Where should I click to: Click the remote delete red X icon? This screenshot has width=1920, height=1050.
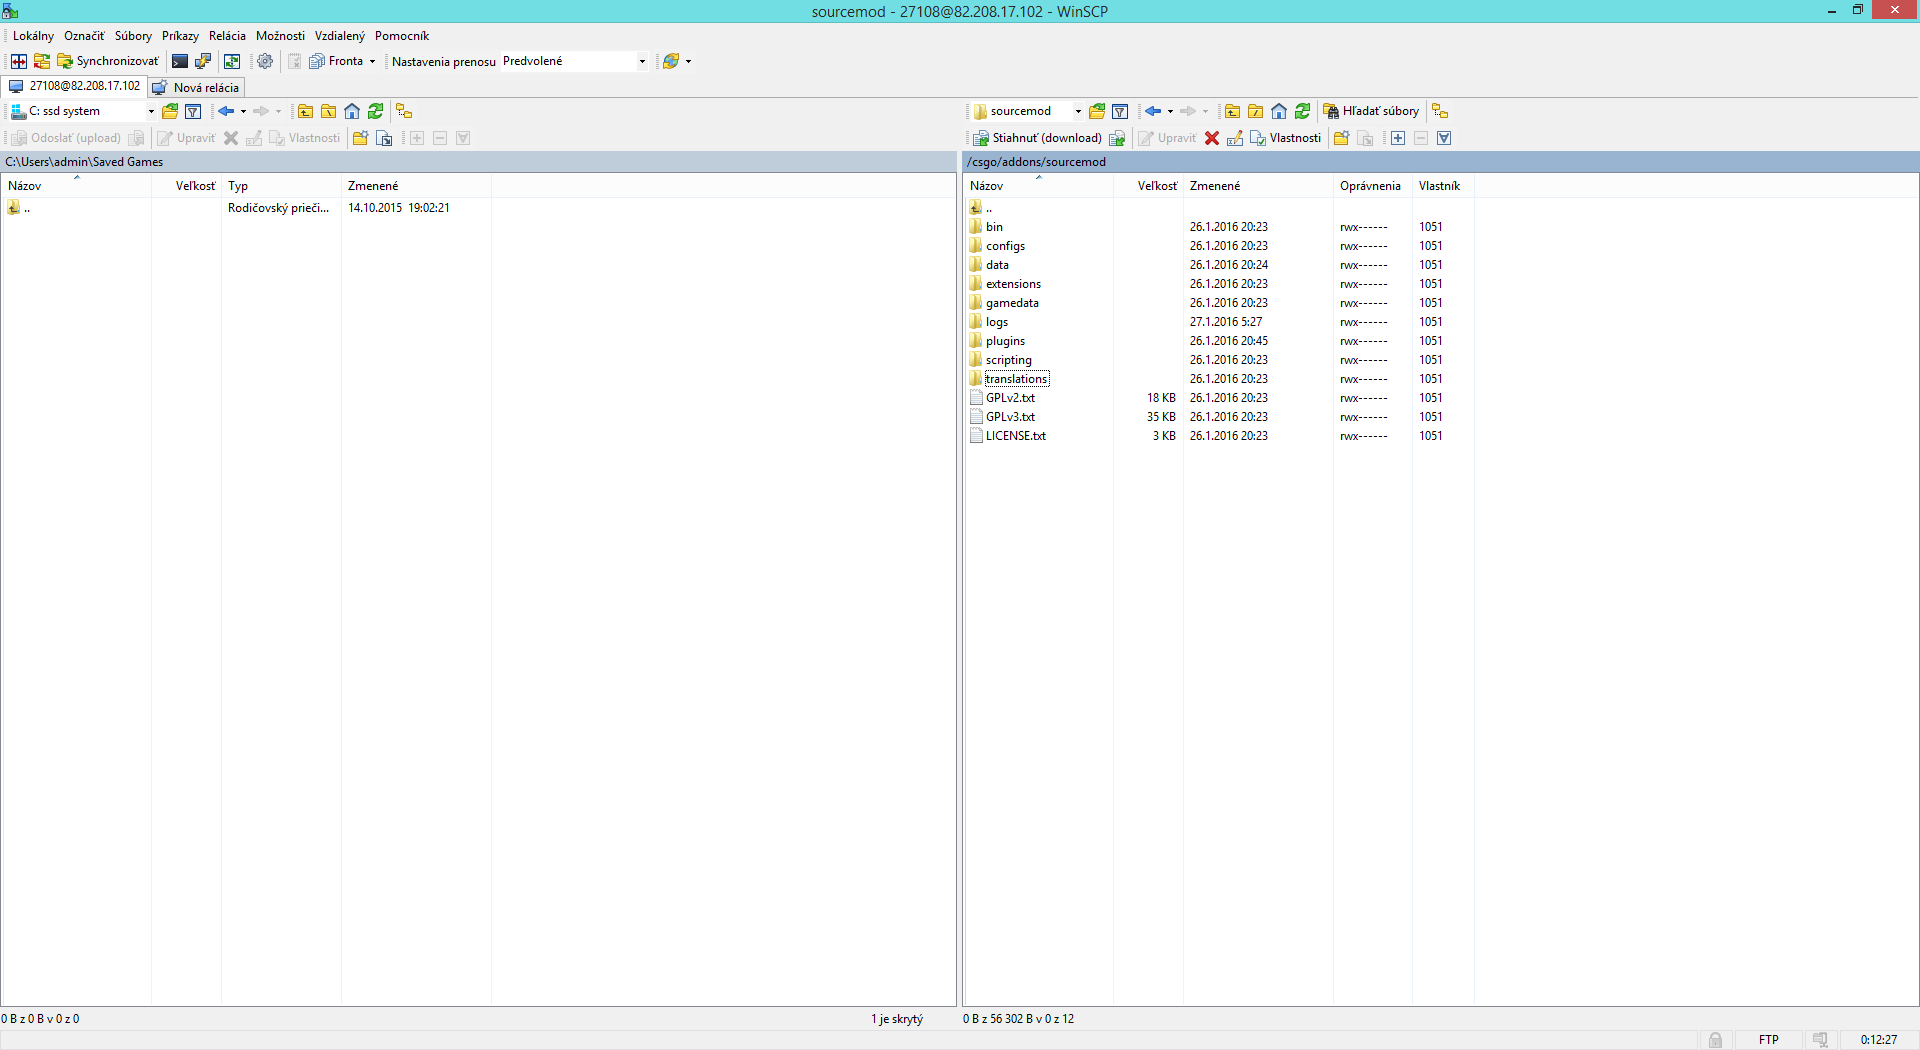(1212, 138)
